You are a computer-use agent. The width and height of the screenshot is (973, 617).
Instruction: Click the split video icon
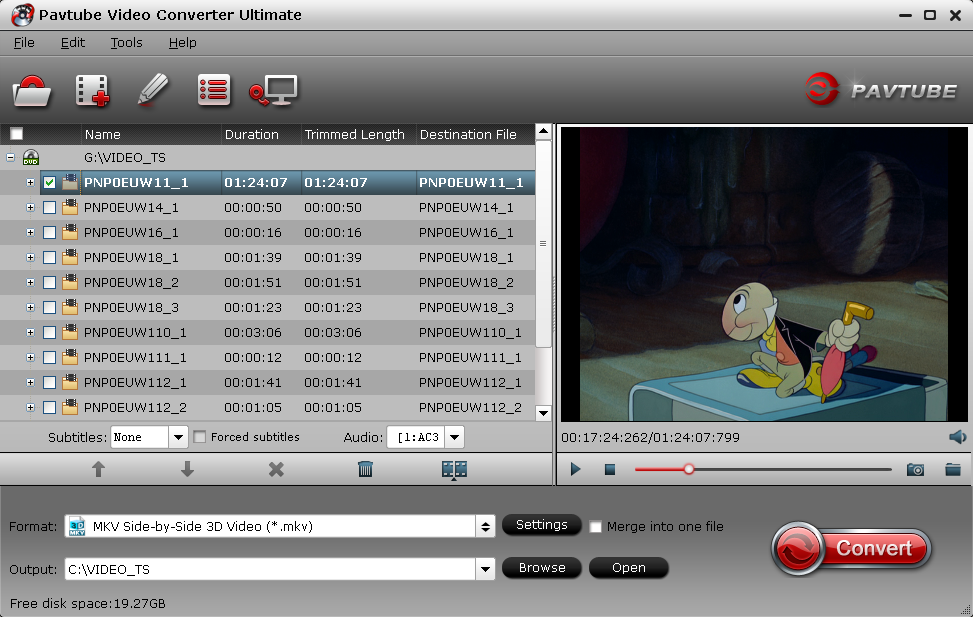click(x=454, y=470)
